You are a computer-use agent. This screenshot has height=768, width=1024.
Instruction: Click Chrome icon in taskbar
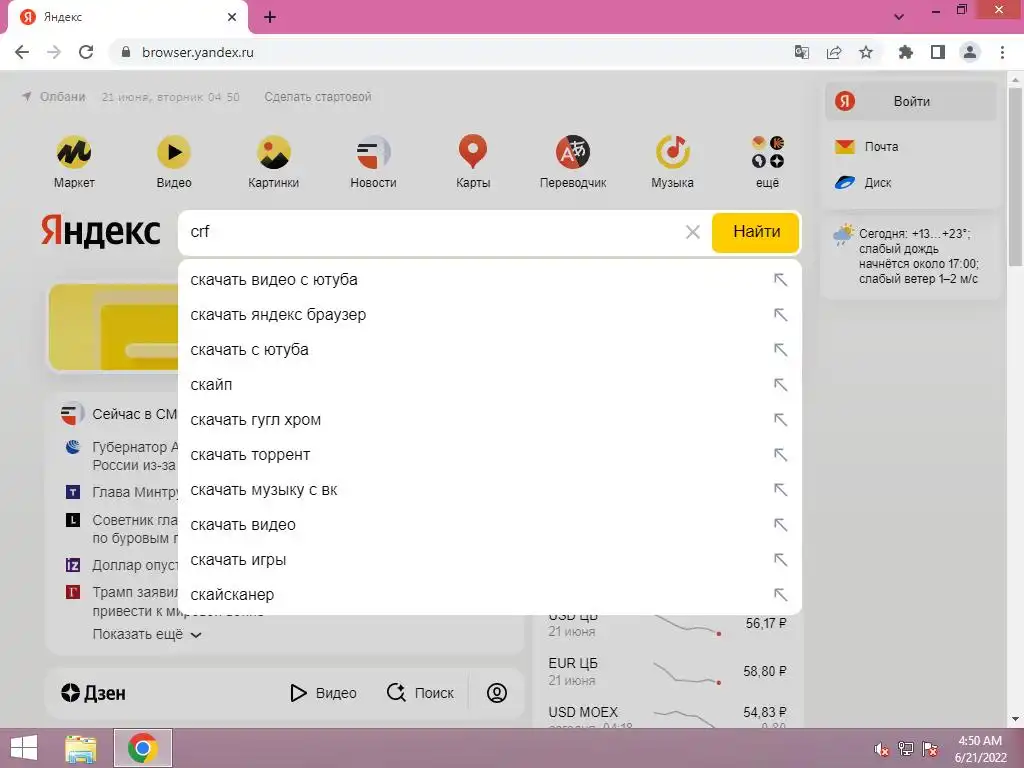pos(143,748)
